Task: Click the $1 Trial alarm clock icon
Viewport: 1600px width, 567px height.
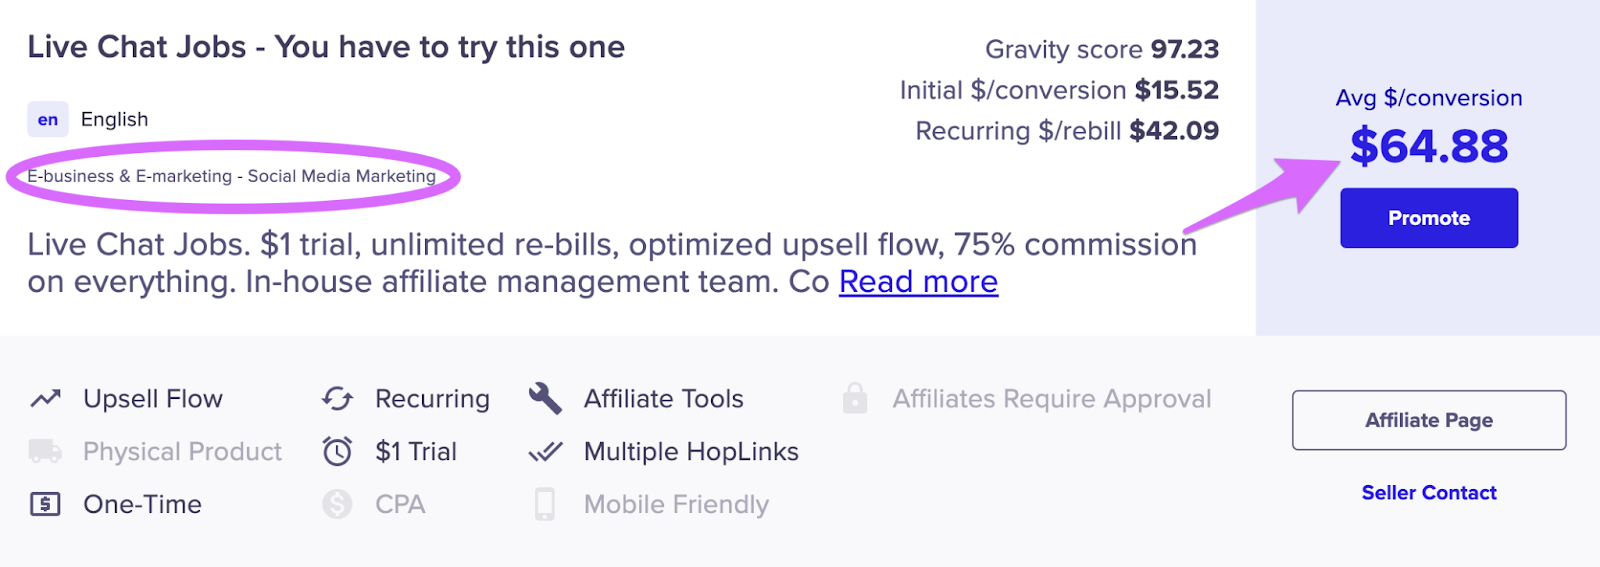Action: tap(337, 451)
